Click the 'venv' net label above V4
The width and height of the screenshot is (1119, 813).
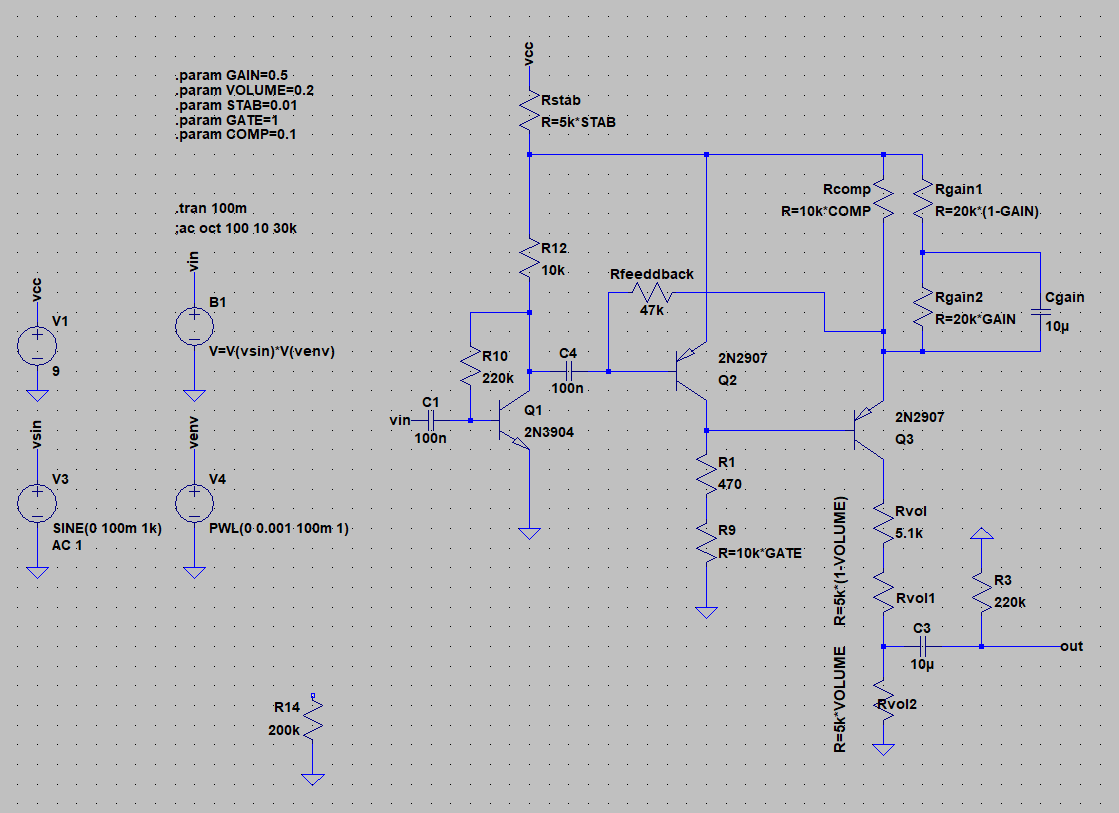point(193,433)
